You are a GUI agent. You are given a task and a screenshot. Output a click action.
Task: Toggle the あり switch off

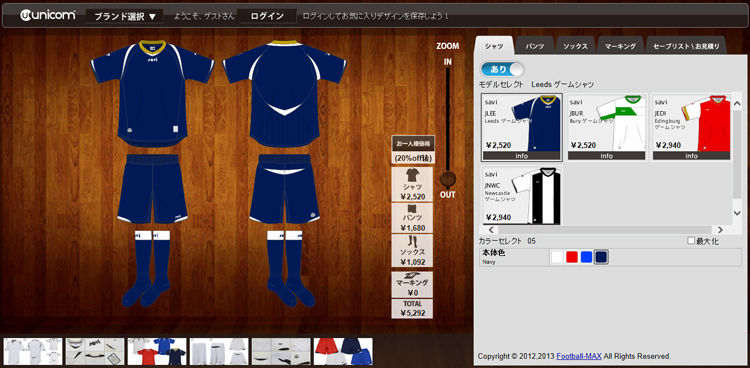point(502,69)
